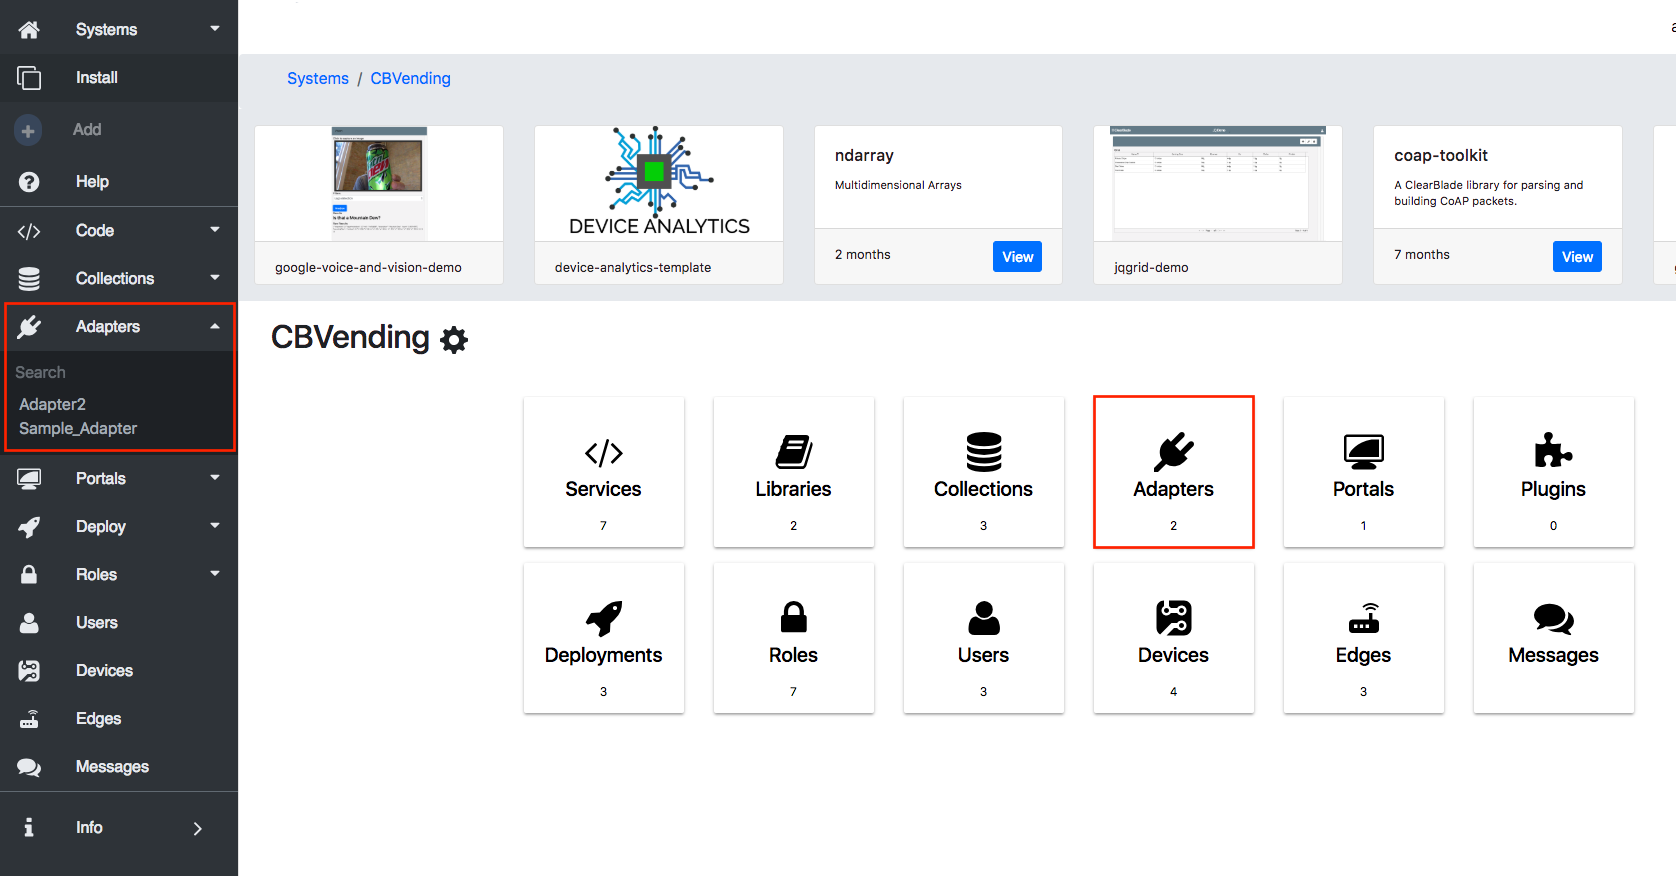Select Install in the sidebar menu

click(x=96, y=78)
